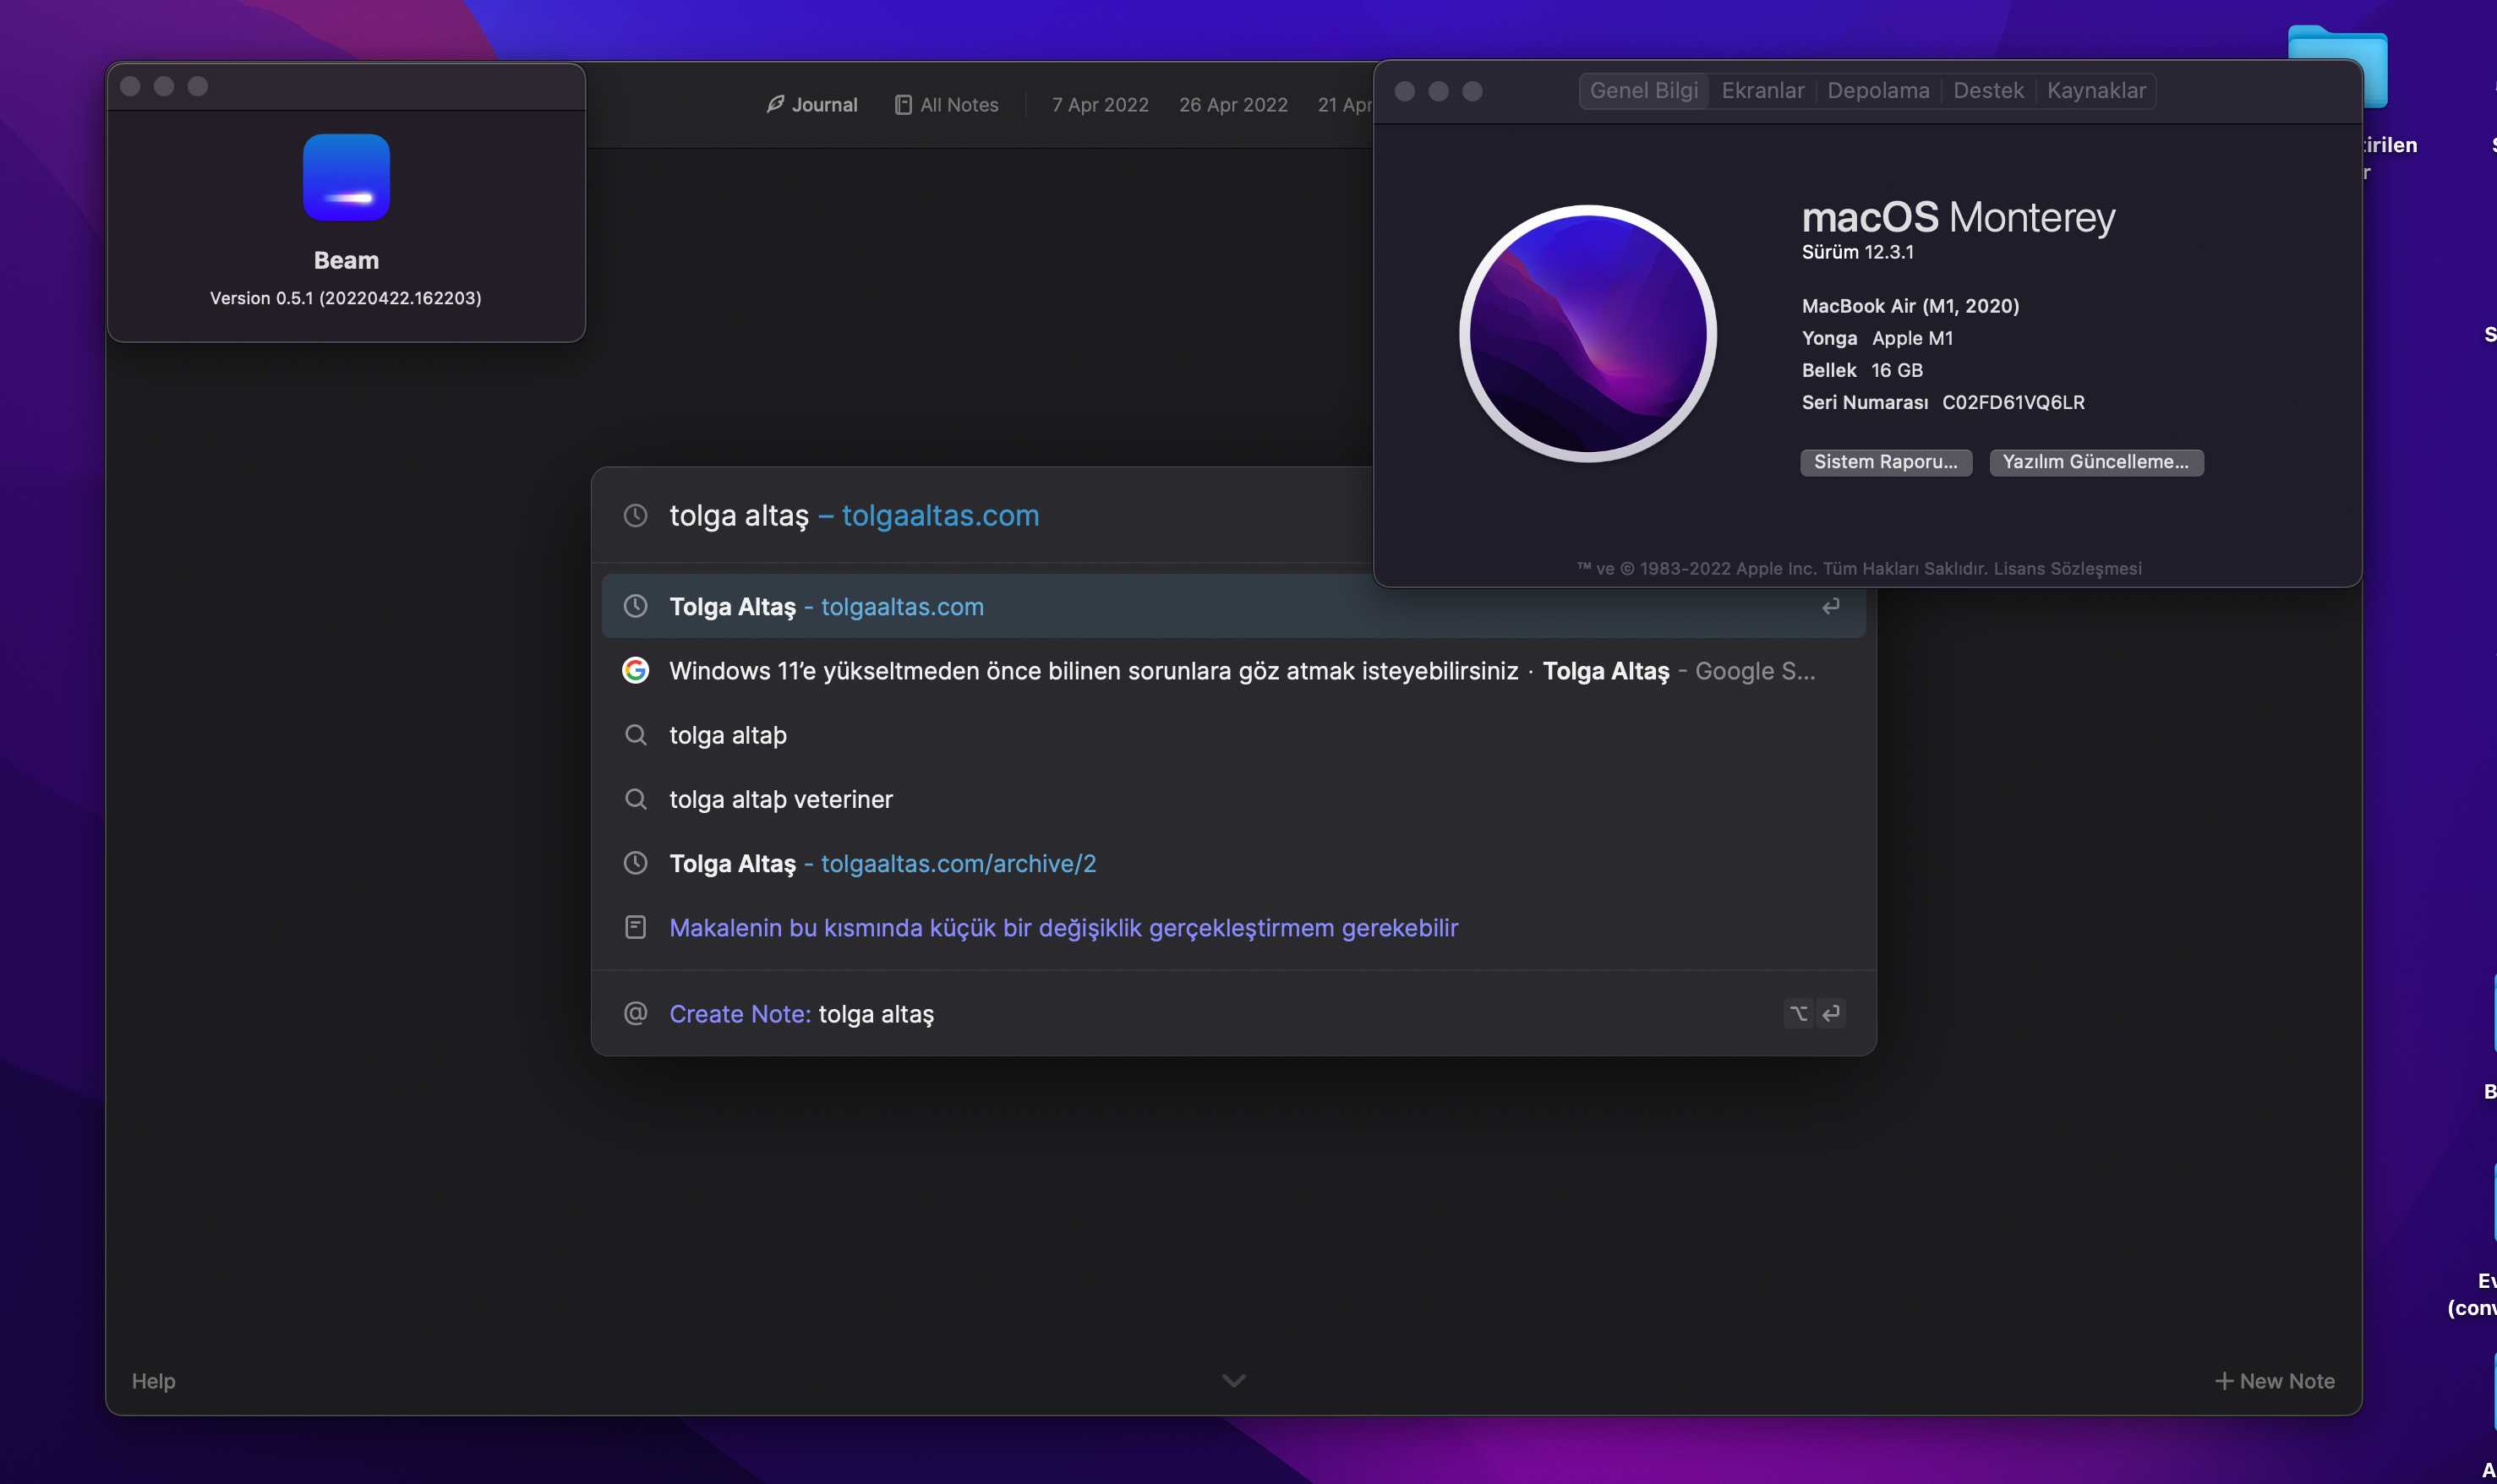This screenshot has width=2497, height=1484.
Task: Click Beam Version 0.5.1 text
Action: tap(346, 298)
